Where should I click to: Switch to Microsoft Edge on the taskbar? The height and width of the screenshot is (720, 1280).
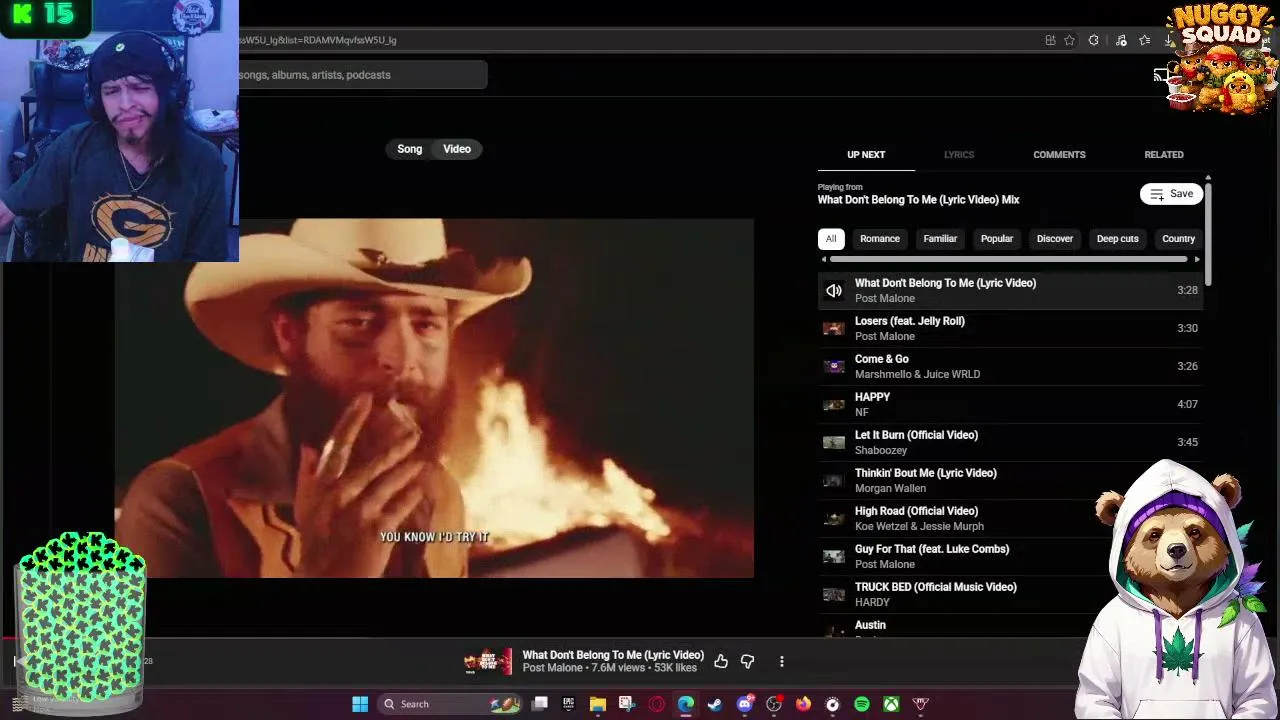click(686, 704)
